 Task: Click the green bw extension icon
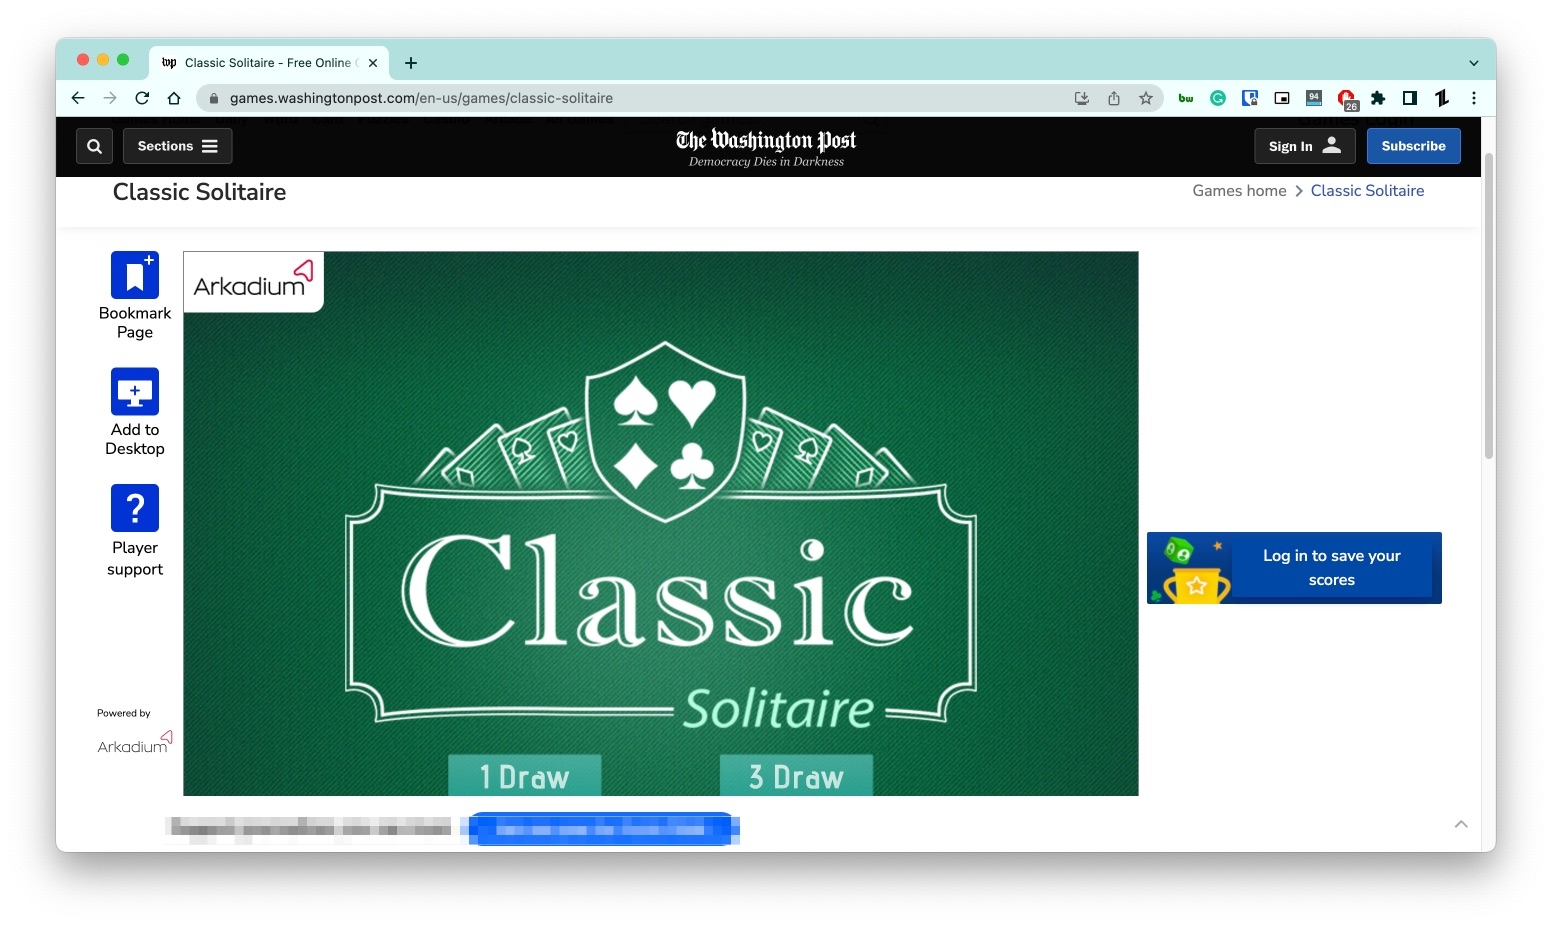(x=1186, y=98)
